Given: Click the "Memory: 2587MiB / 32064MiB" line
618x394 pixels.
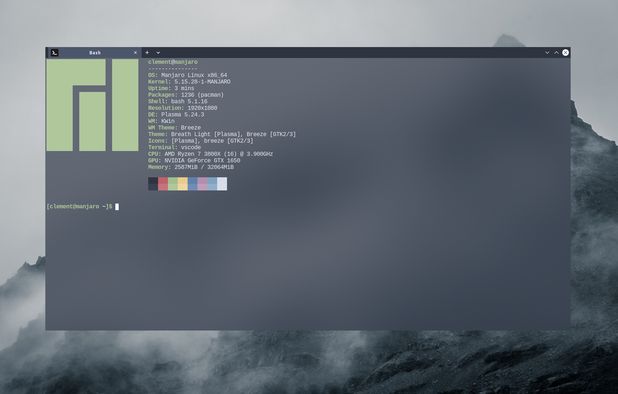Looking at the screenshot, I should (x=191, y=167).
